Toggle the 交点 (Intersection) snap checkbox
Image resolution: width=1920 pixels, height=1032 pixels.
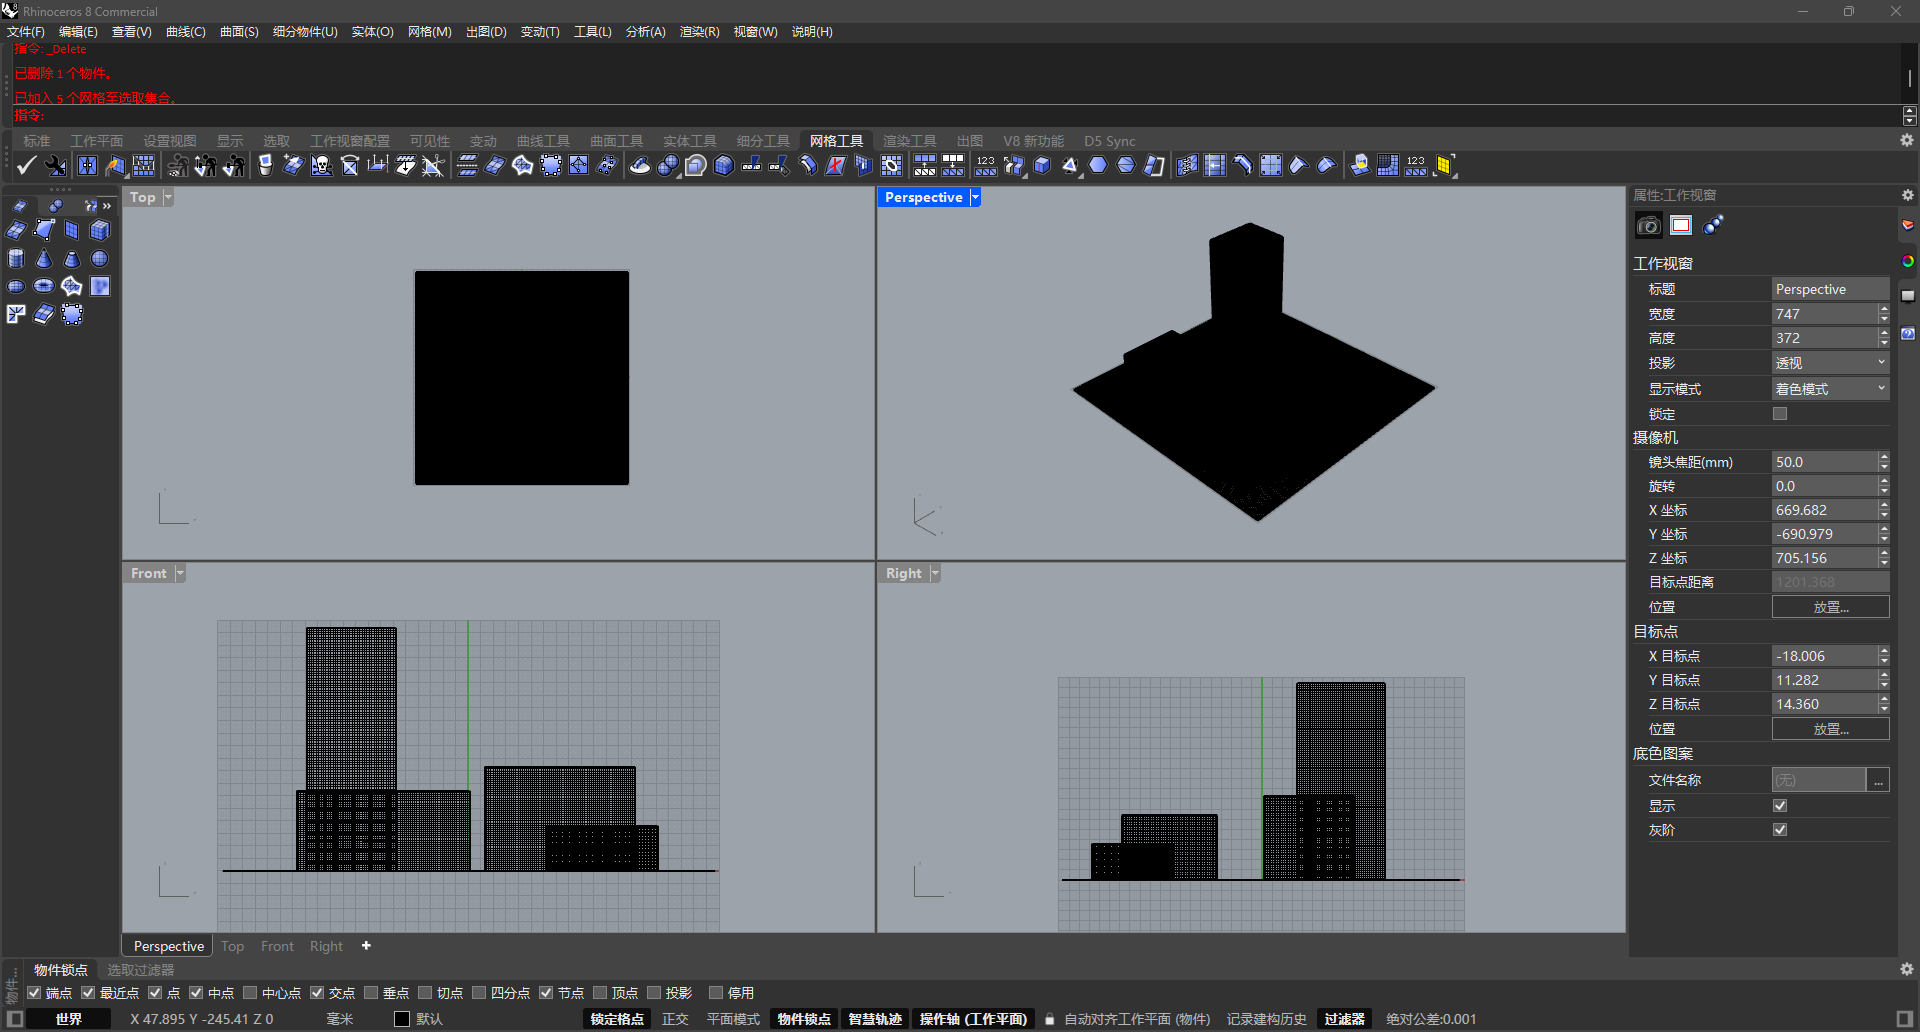[317, 993]
